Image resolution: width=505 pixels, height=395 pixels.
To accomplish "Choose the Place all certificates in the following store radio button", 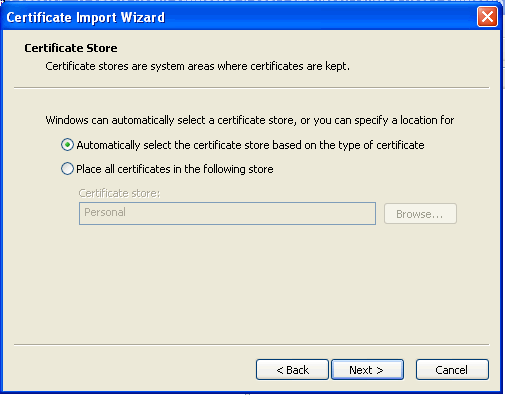I will pyautogui.click(x=67, y=169).
